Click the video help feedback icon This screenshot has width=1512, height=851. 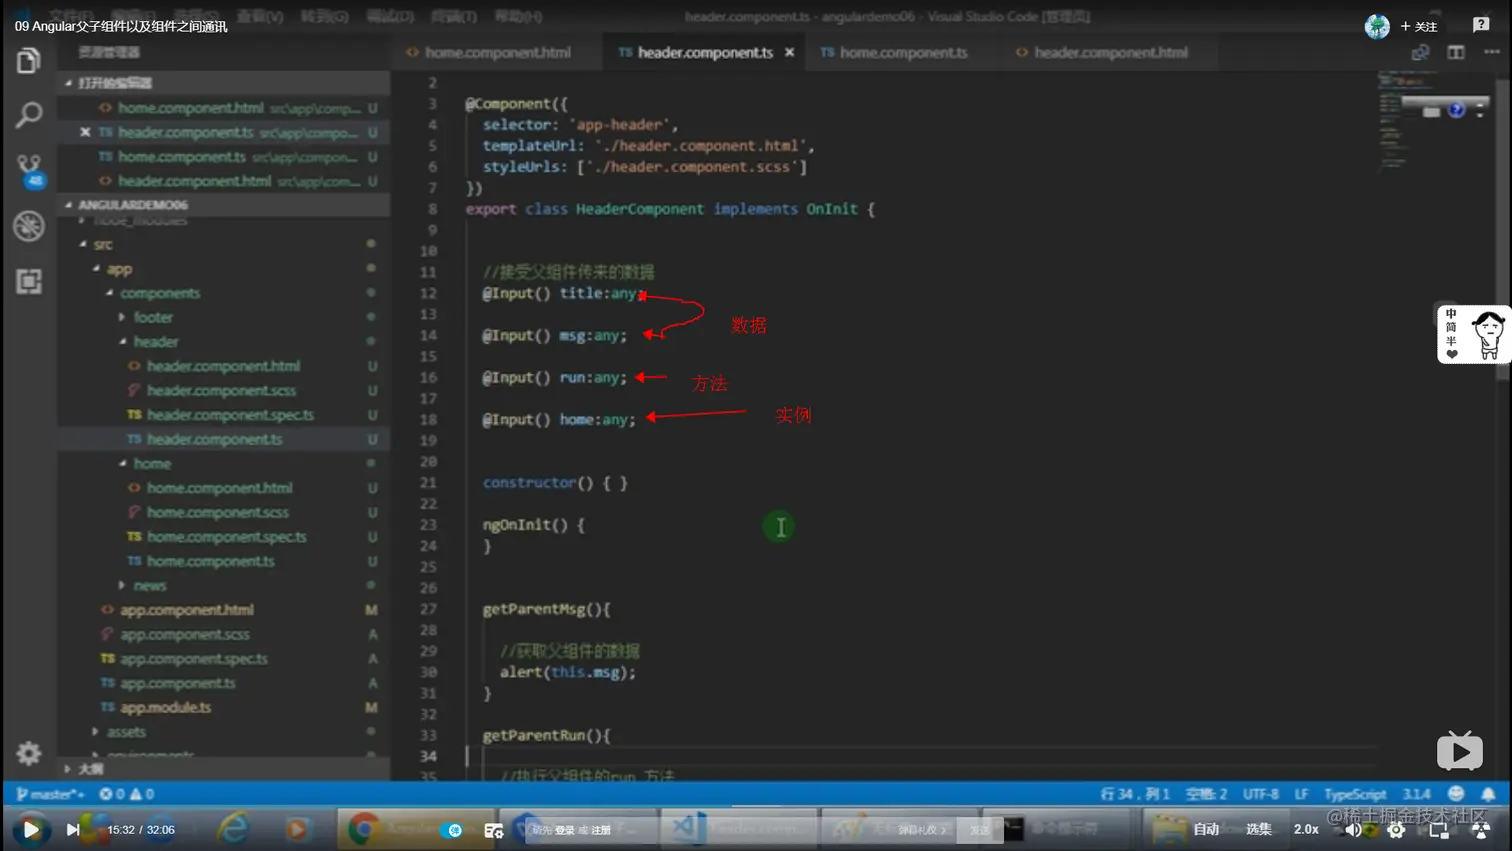[x=1481, y=25]
